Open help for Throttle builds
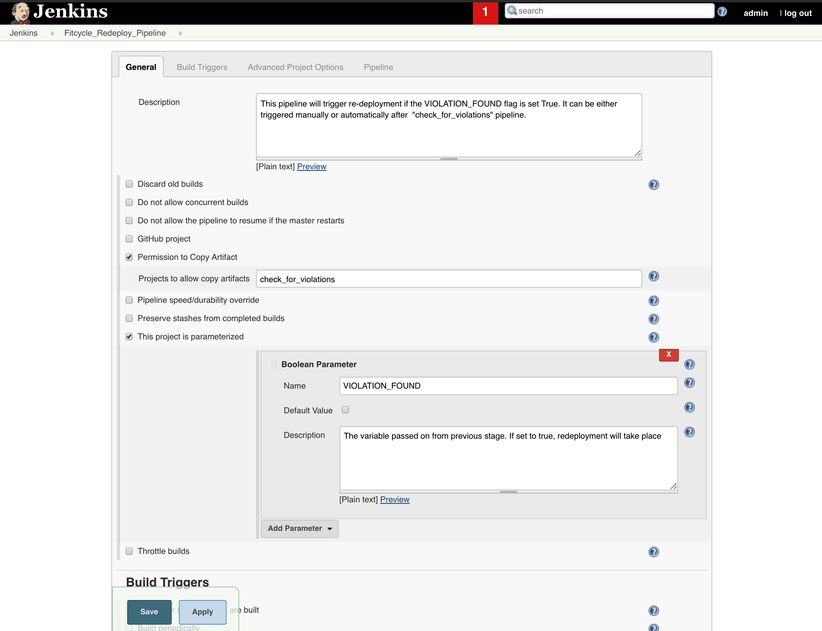822x631 pixels. tap(654, 552)
